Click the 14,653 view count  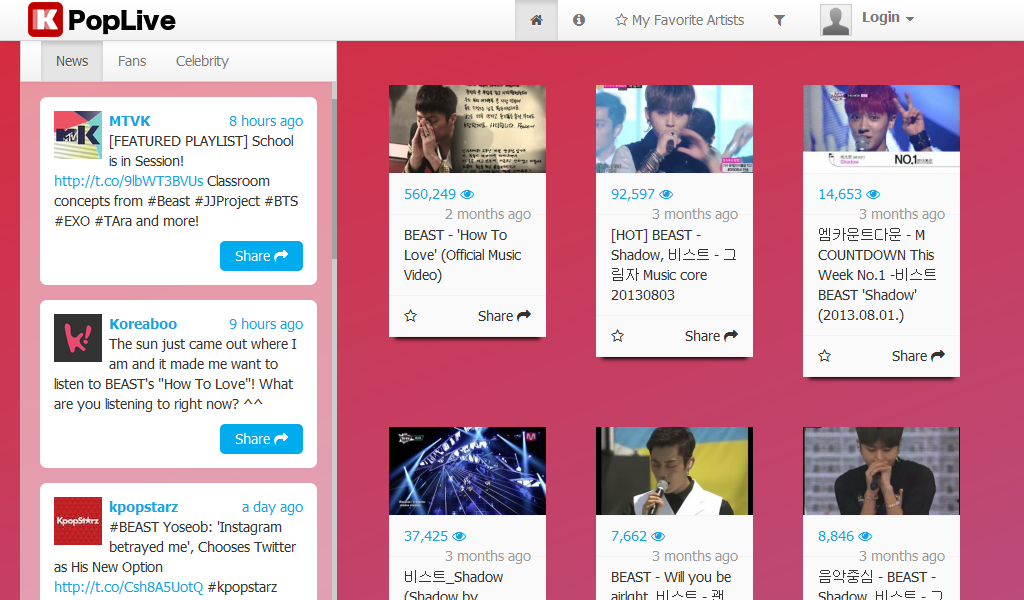click(x=840, y=194)
